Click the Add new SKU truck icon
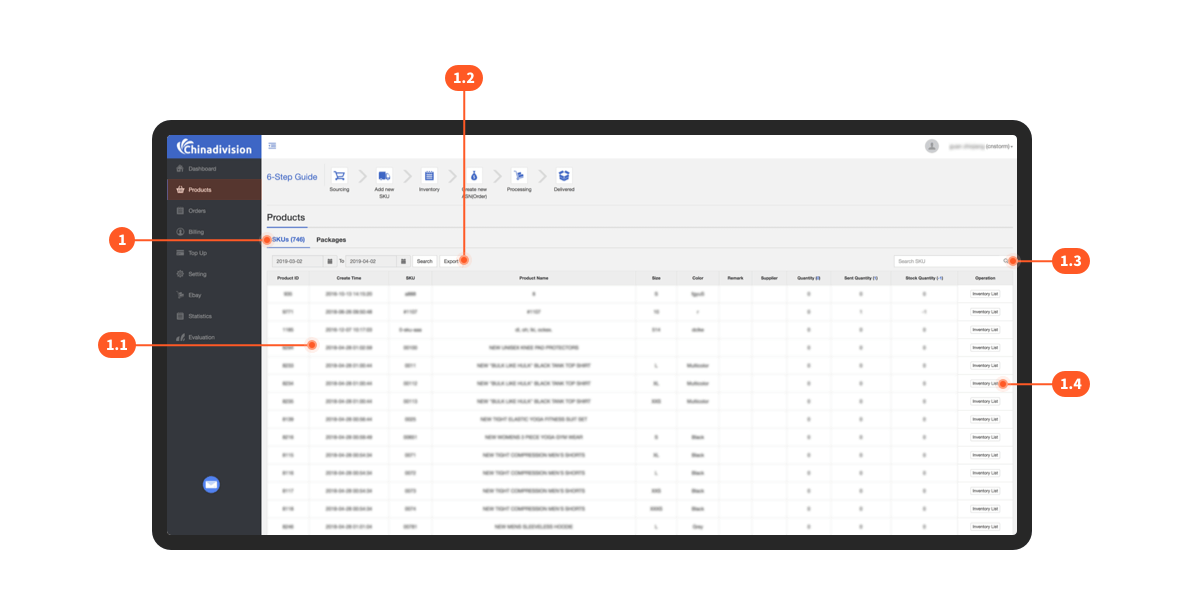Screen dimensions: 1200x600 pos(384,175)
